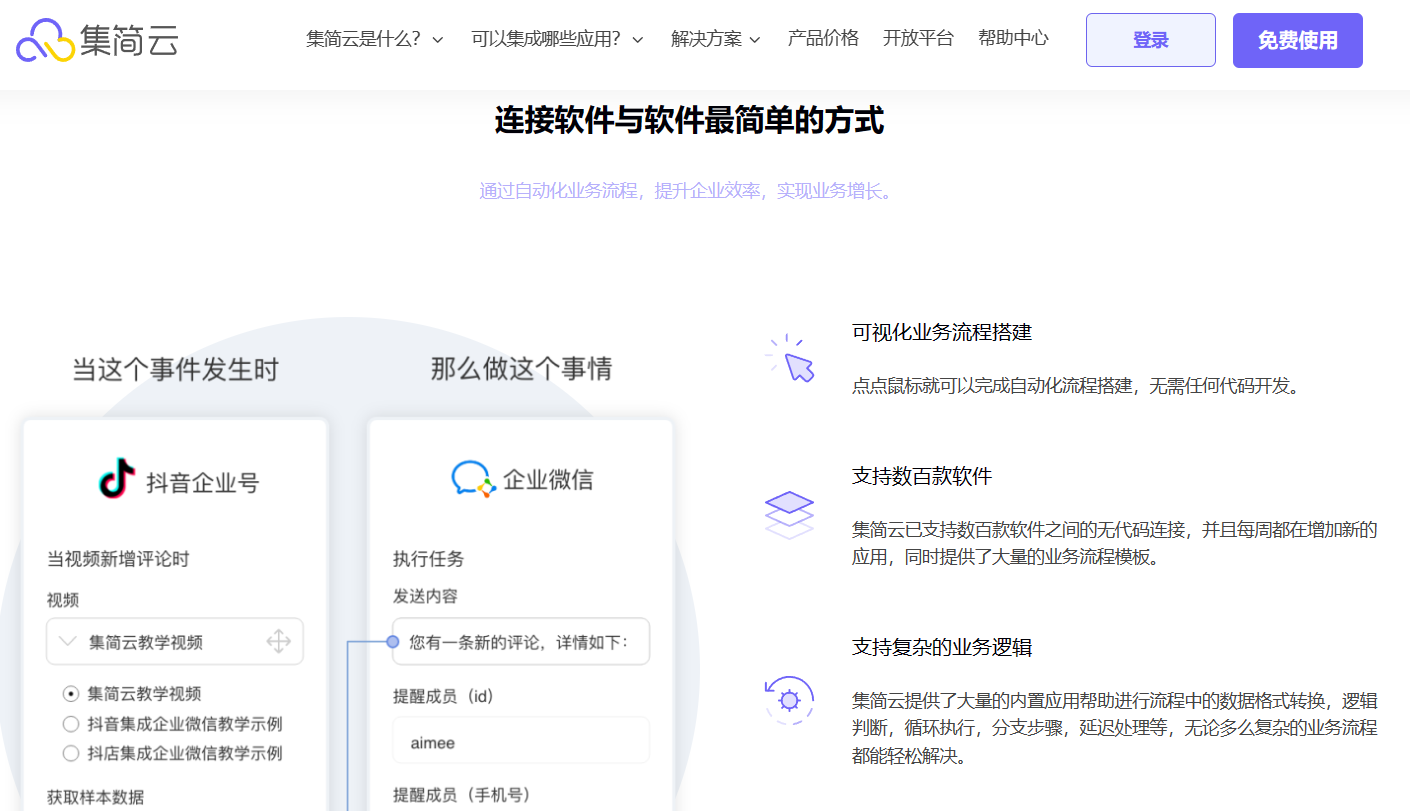Image resolution: width=1410 pixels, height=811 pixels.
Task: Click the 抖音 TikTok logo icon
Action: click(x=117, y=479)
